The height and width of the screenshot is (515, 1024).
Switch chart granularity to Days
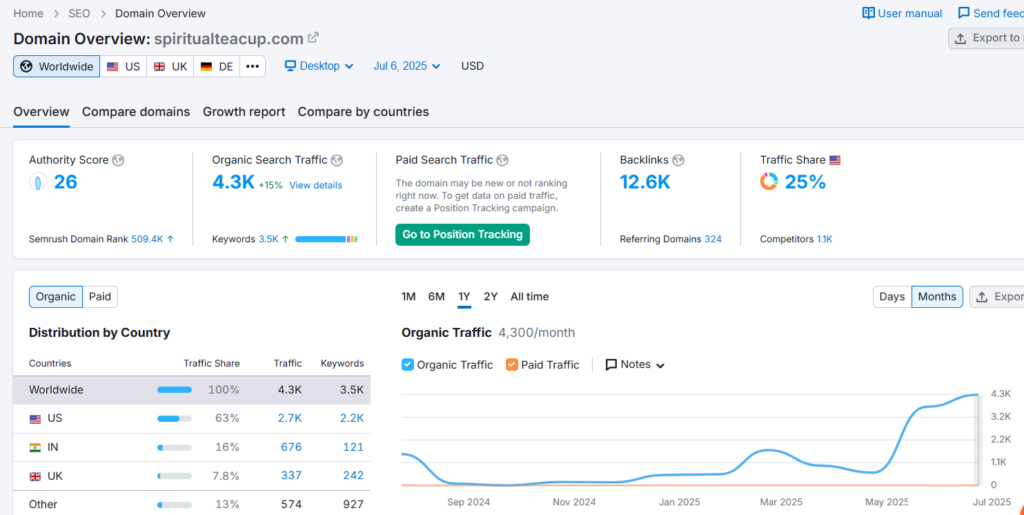tap(891, 296)
